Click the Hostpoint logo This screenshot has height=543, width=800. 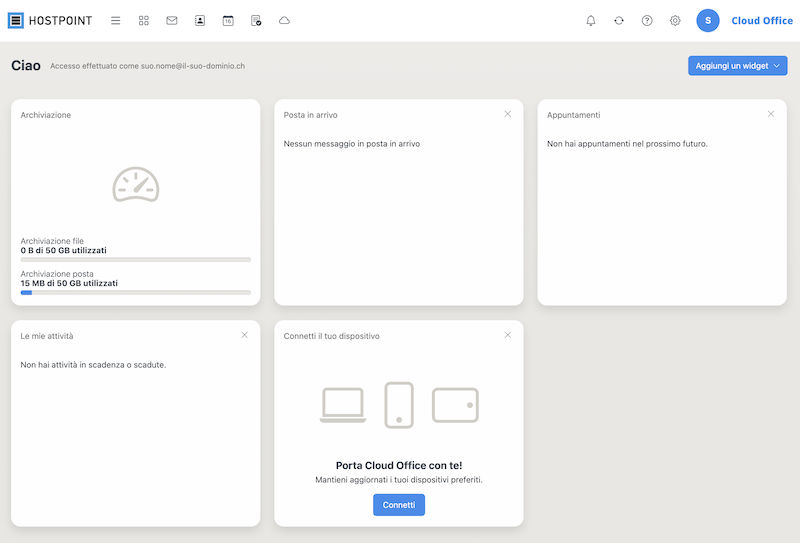50,20
